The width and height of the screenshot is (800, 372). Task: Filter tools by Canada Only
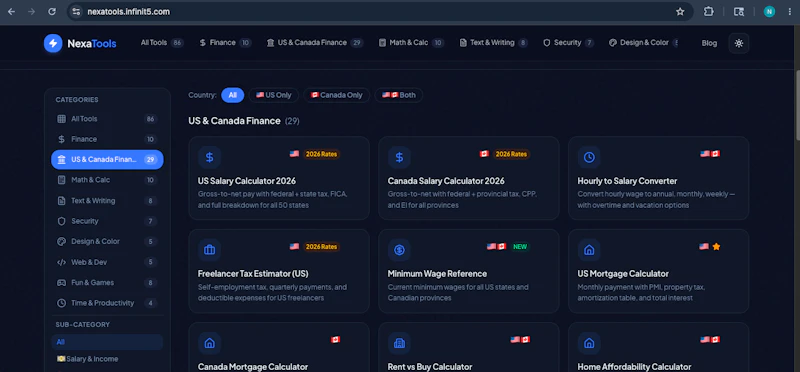pyautogui.click(x=337, y=95)
